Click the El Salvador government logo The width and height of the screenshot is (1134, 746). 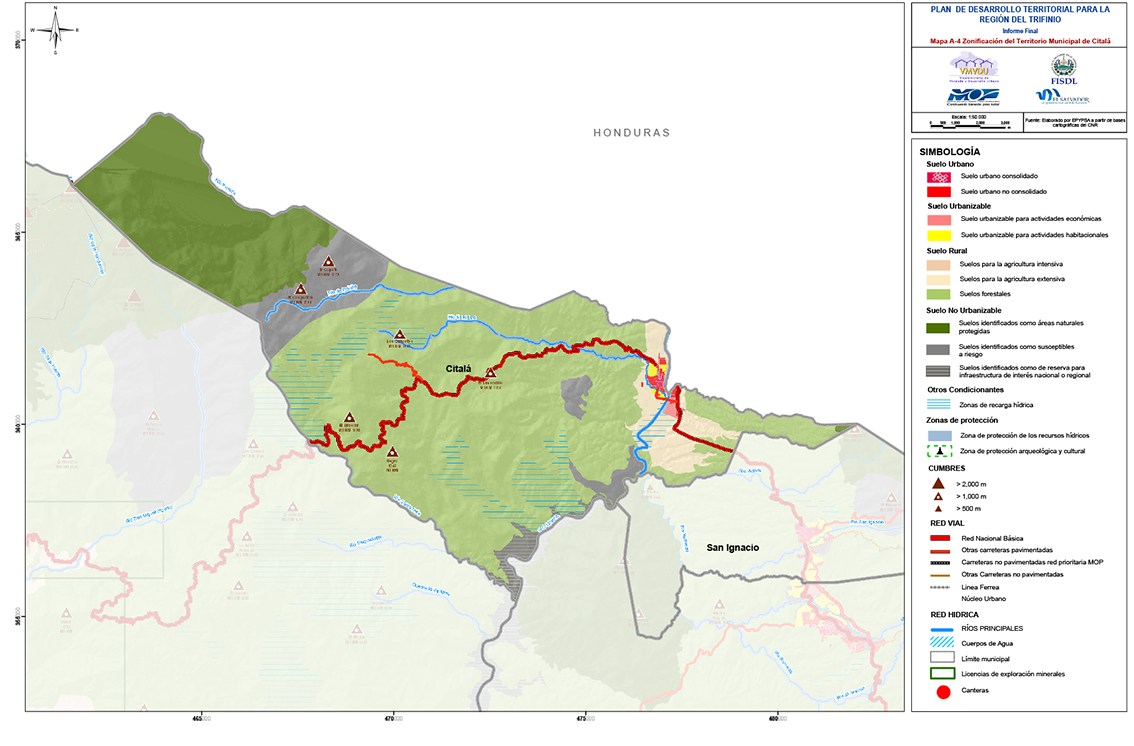point(1062,96)
